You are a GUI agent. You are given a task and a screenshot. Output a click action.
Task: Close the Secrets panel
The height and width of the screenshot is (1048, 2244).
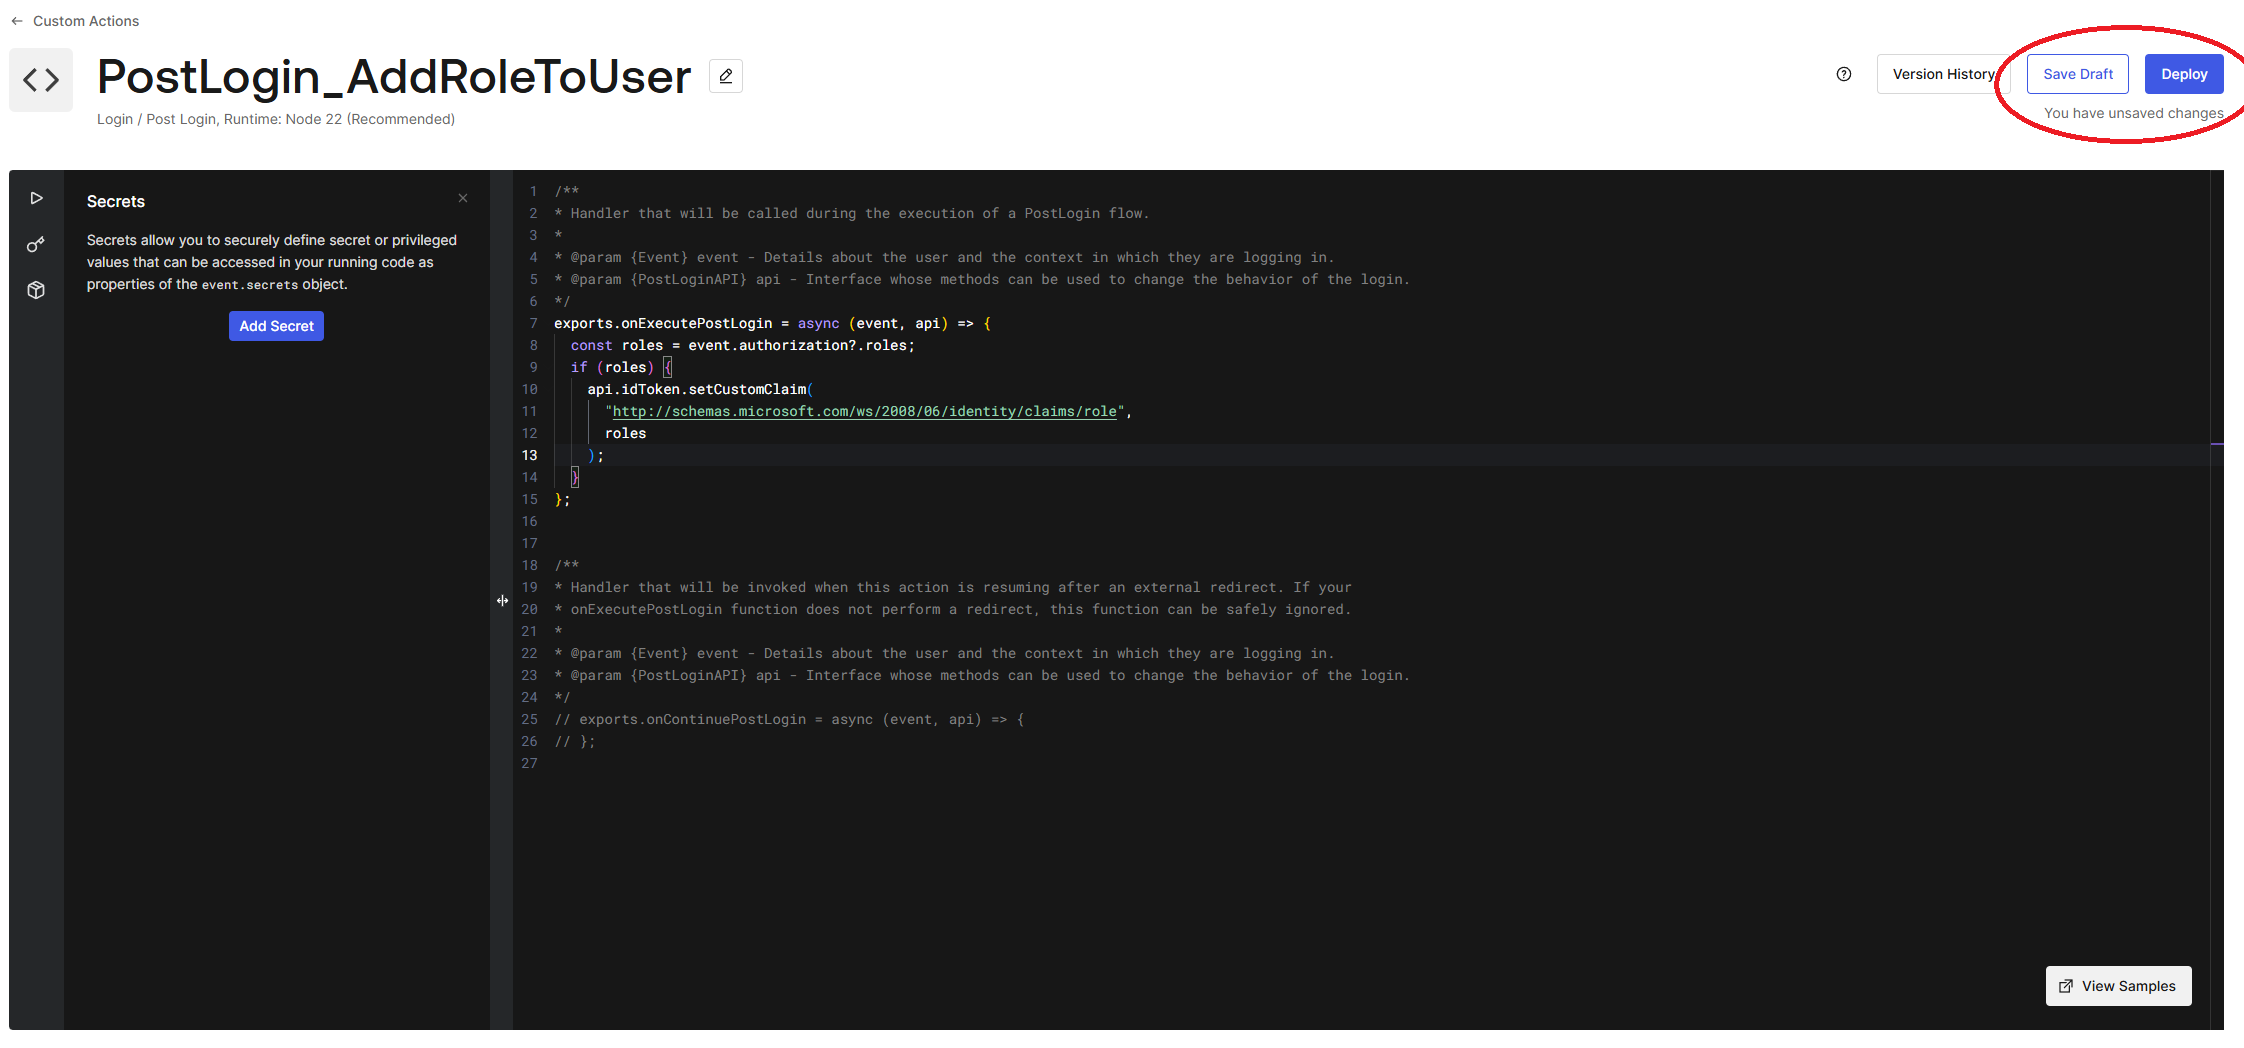(463, 198)
